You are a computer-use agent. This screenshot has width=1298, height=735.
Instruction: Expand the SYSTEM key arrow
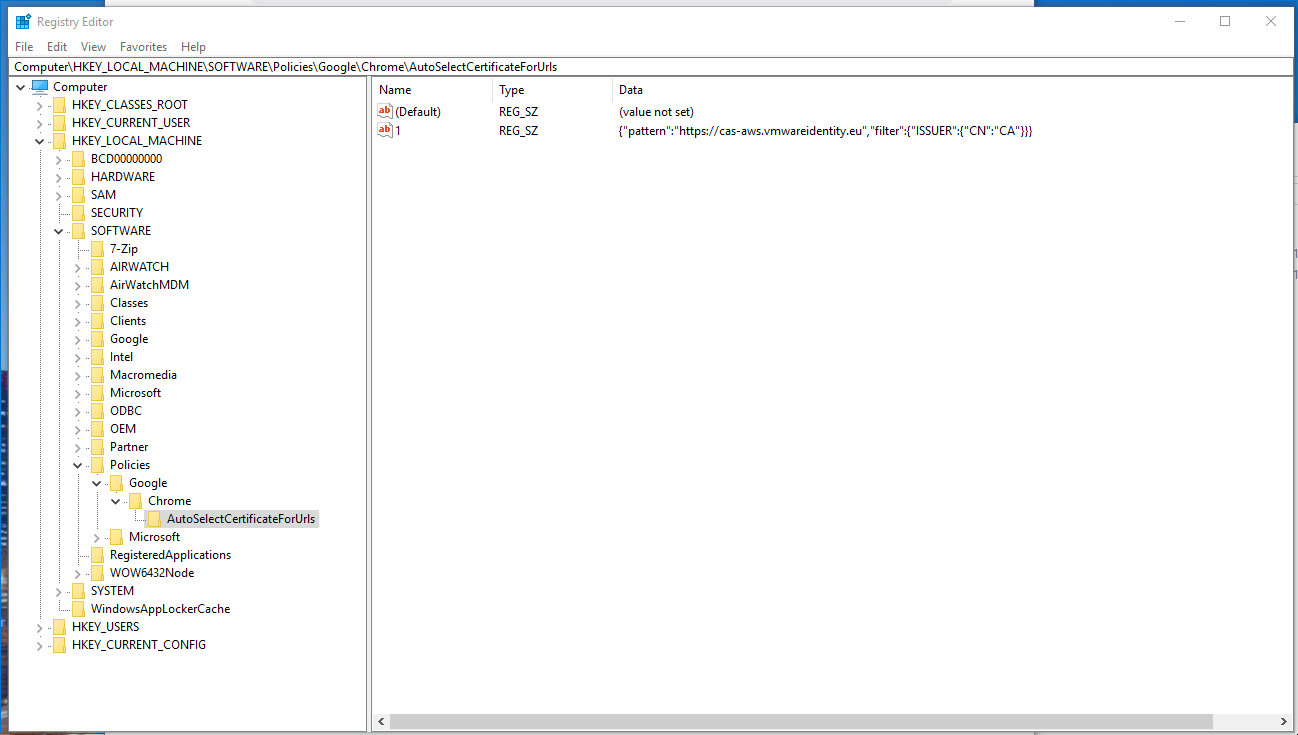[58, 591]
